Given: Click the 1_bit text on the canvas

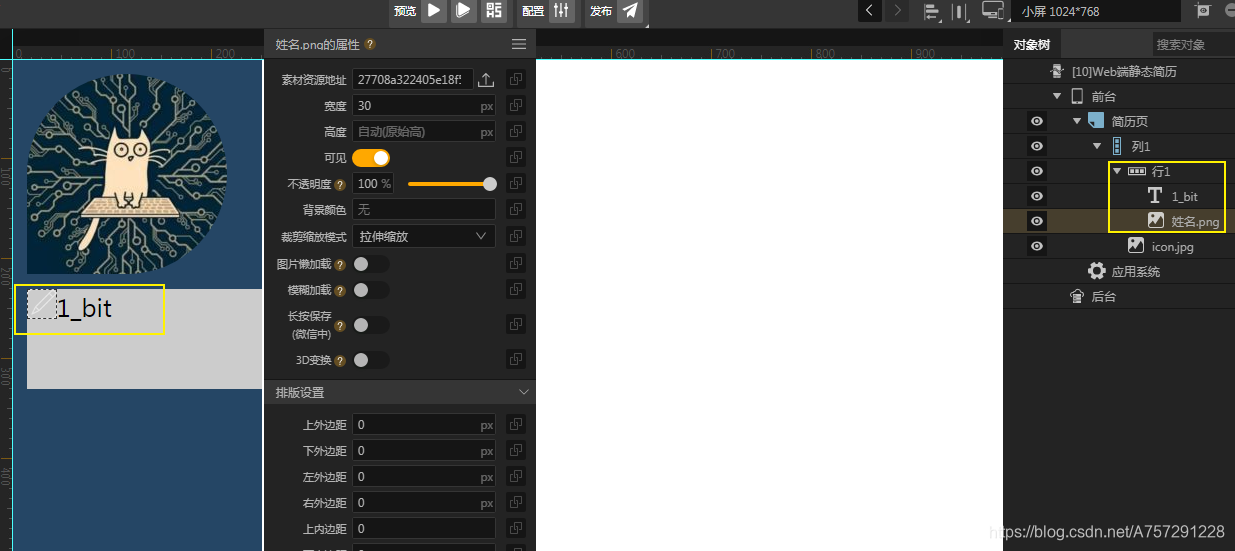Looking at the screenshot, I should tap(84, 308).
